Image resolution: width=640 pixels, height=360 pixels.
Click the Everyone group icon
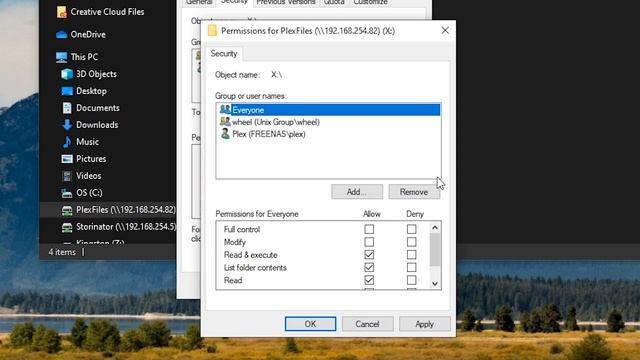(x=225, y=109)
